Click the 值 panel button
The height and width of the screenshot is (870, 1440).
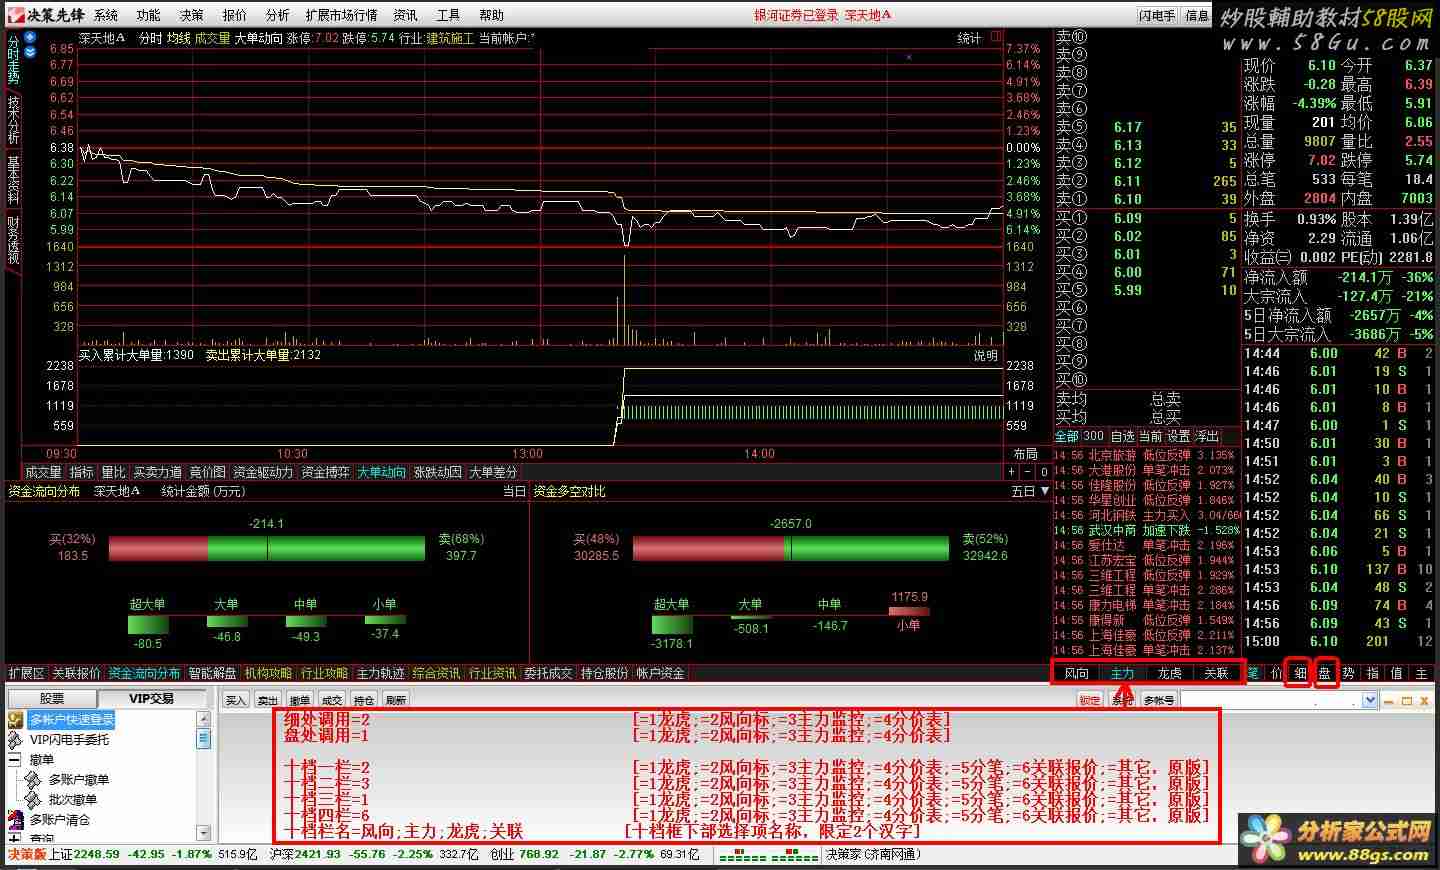[1396, 674]
